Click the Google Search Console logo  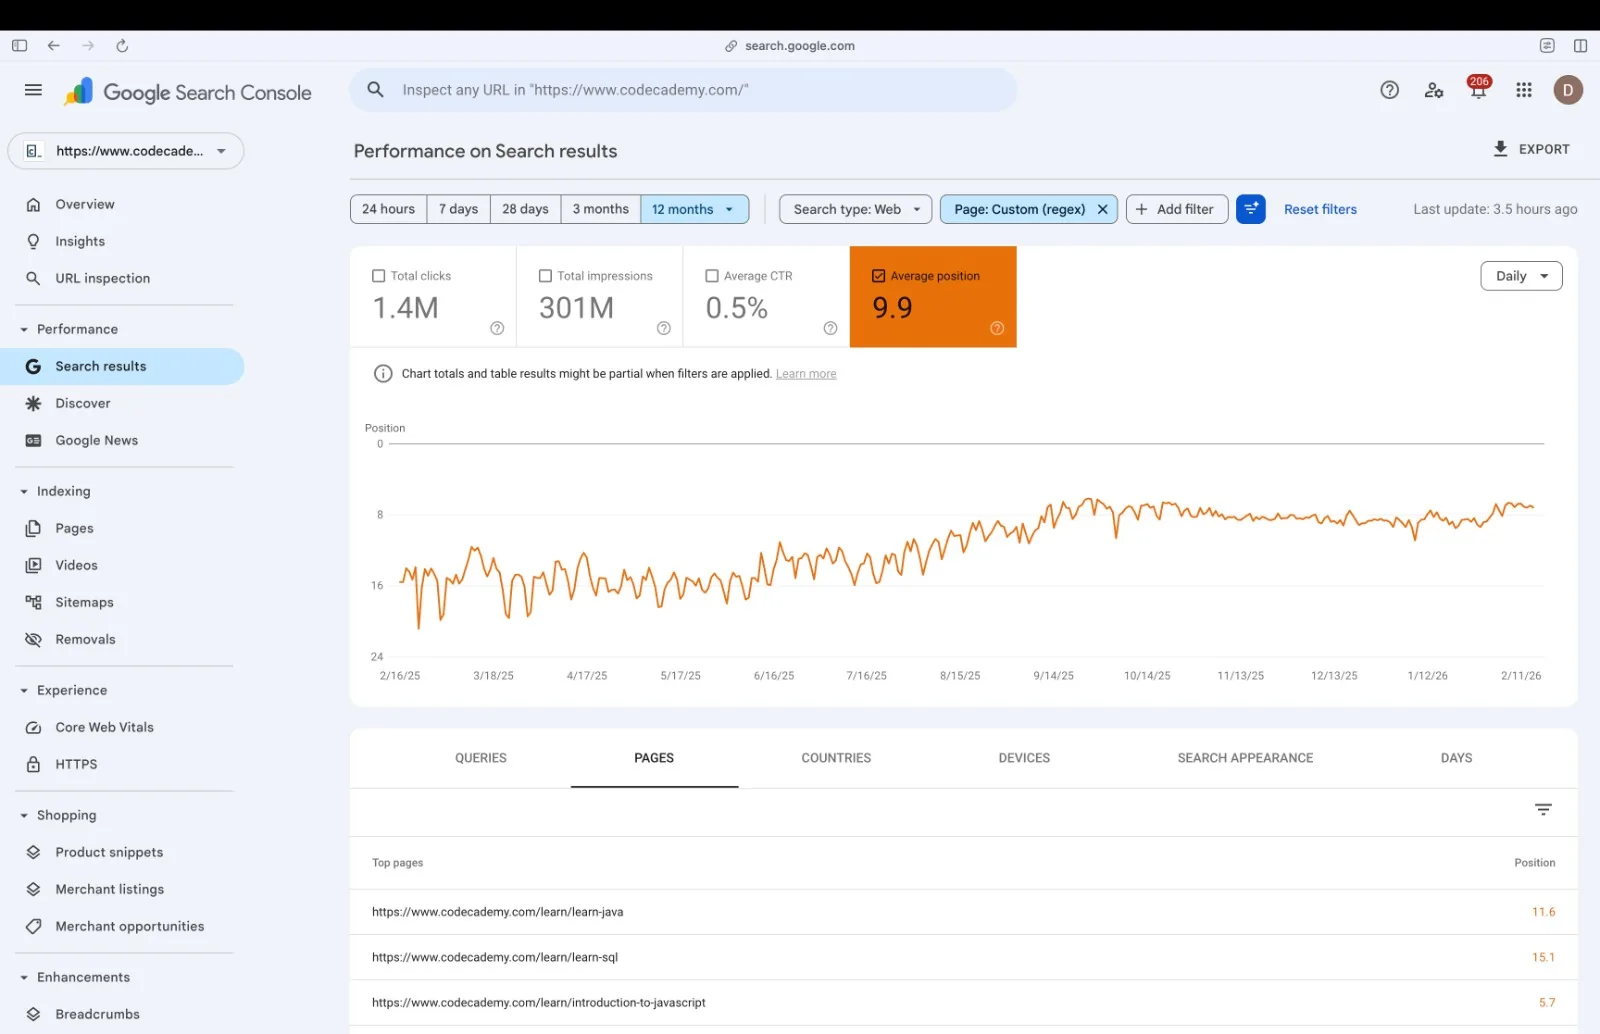pos(188,92)
